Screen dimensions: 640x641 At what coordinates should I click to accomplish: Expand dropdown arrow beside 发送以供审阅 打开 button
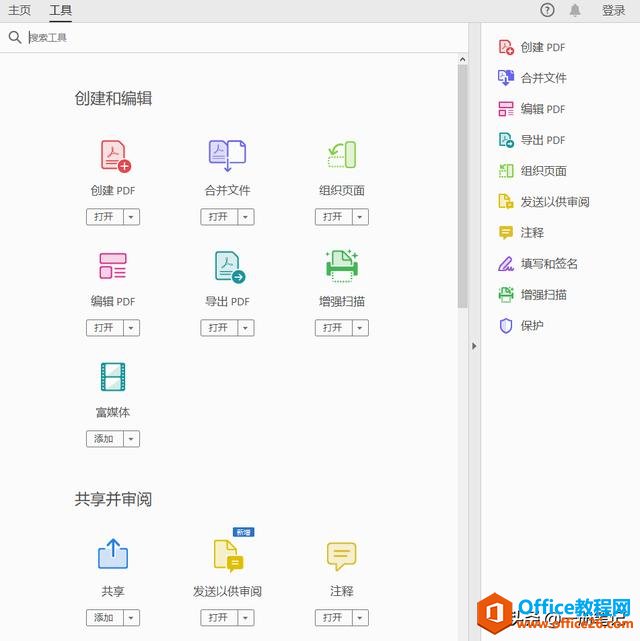point(246,618)
